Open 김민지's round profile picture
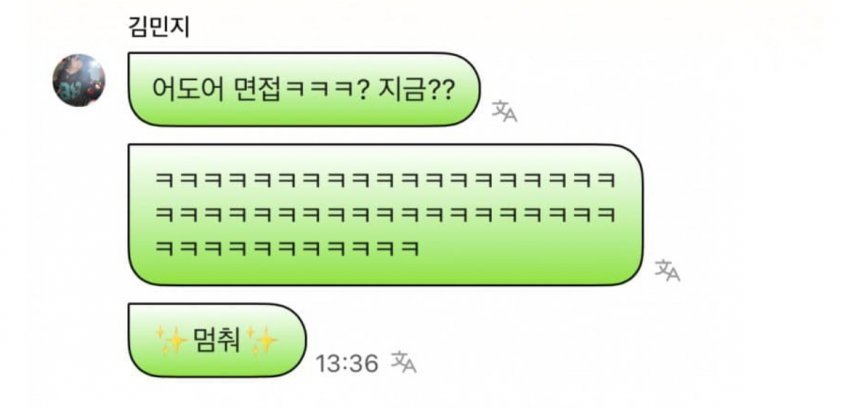The image size is (850, 408). 79,80
